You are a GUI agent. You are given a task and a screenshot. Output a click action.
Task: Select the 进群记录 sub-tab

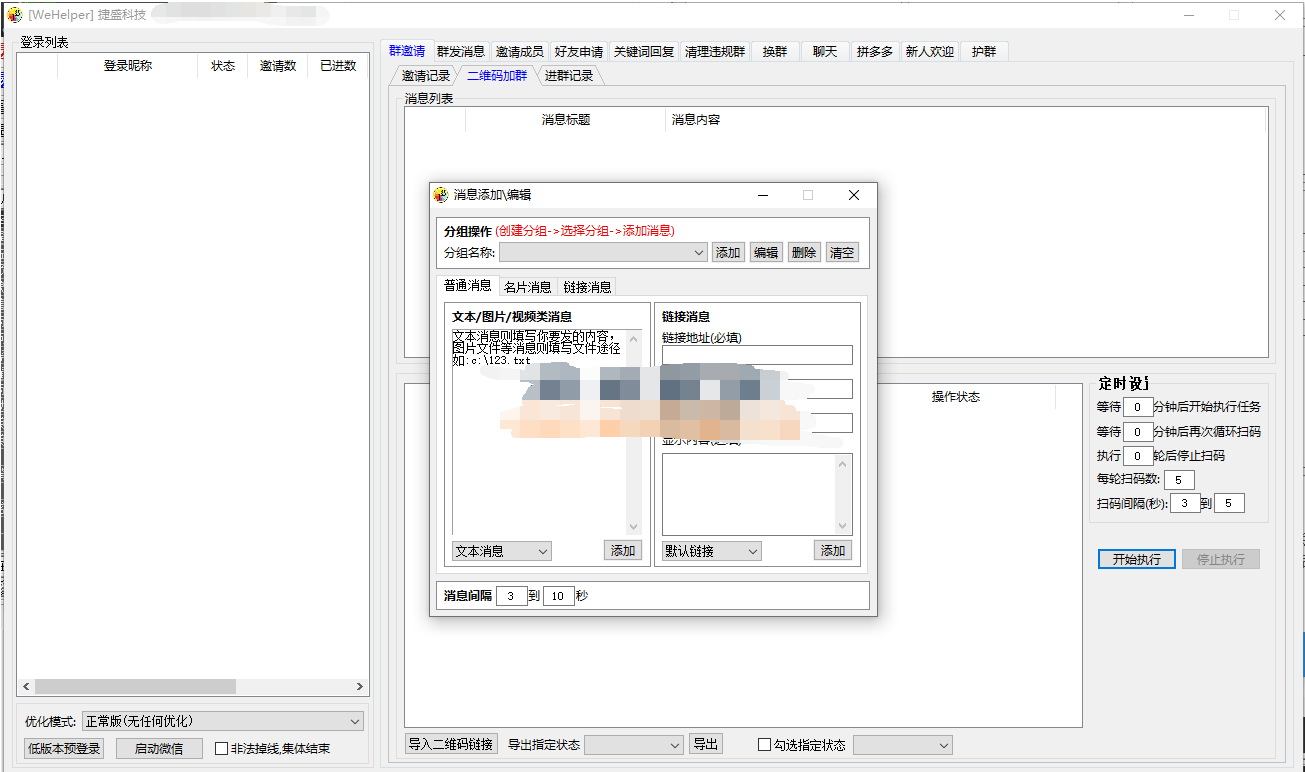click(x=569, y=76)
